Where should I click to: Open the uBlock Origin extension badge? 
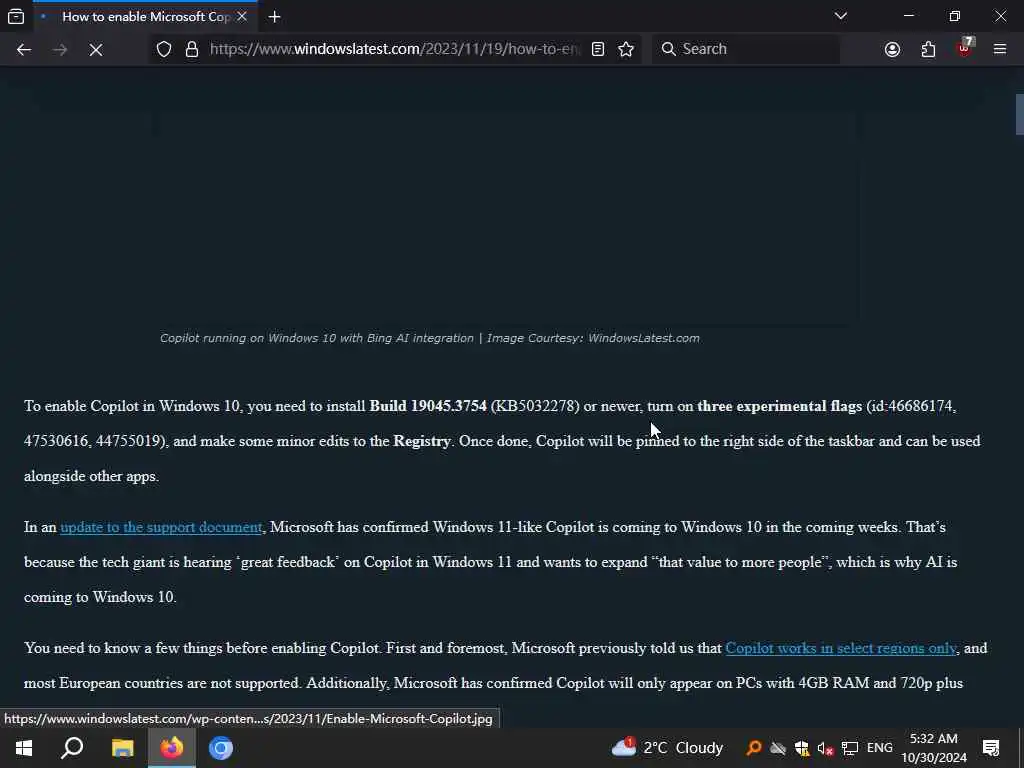click(x=964, y=49)
